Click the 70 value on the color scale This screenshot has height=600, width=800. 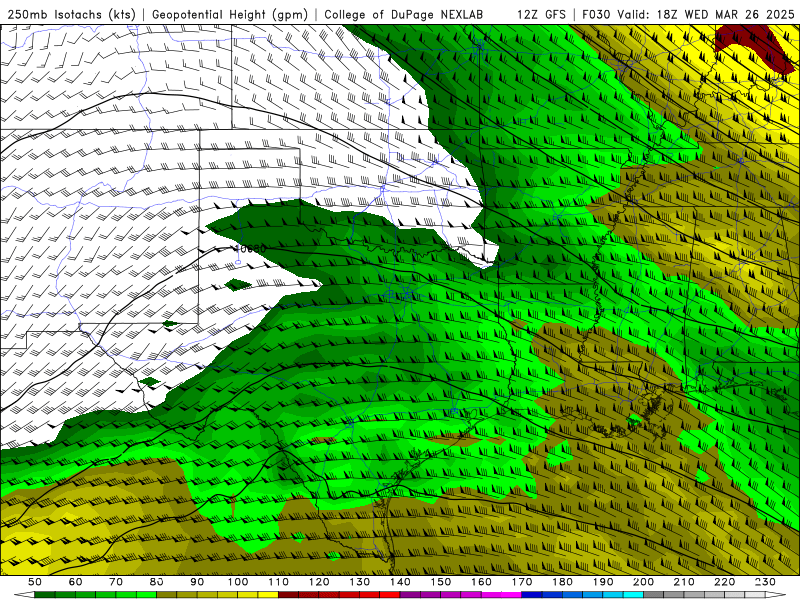116,582
